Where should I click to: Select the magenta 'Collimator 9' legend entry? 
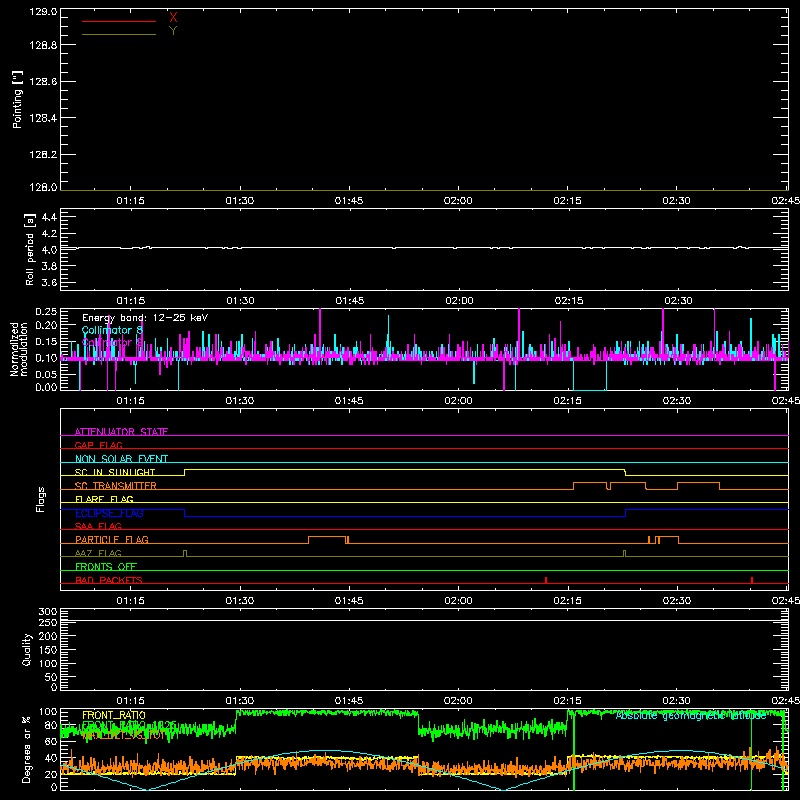112,342
